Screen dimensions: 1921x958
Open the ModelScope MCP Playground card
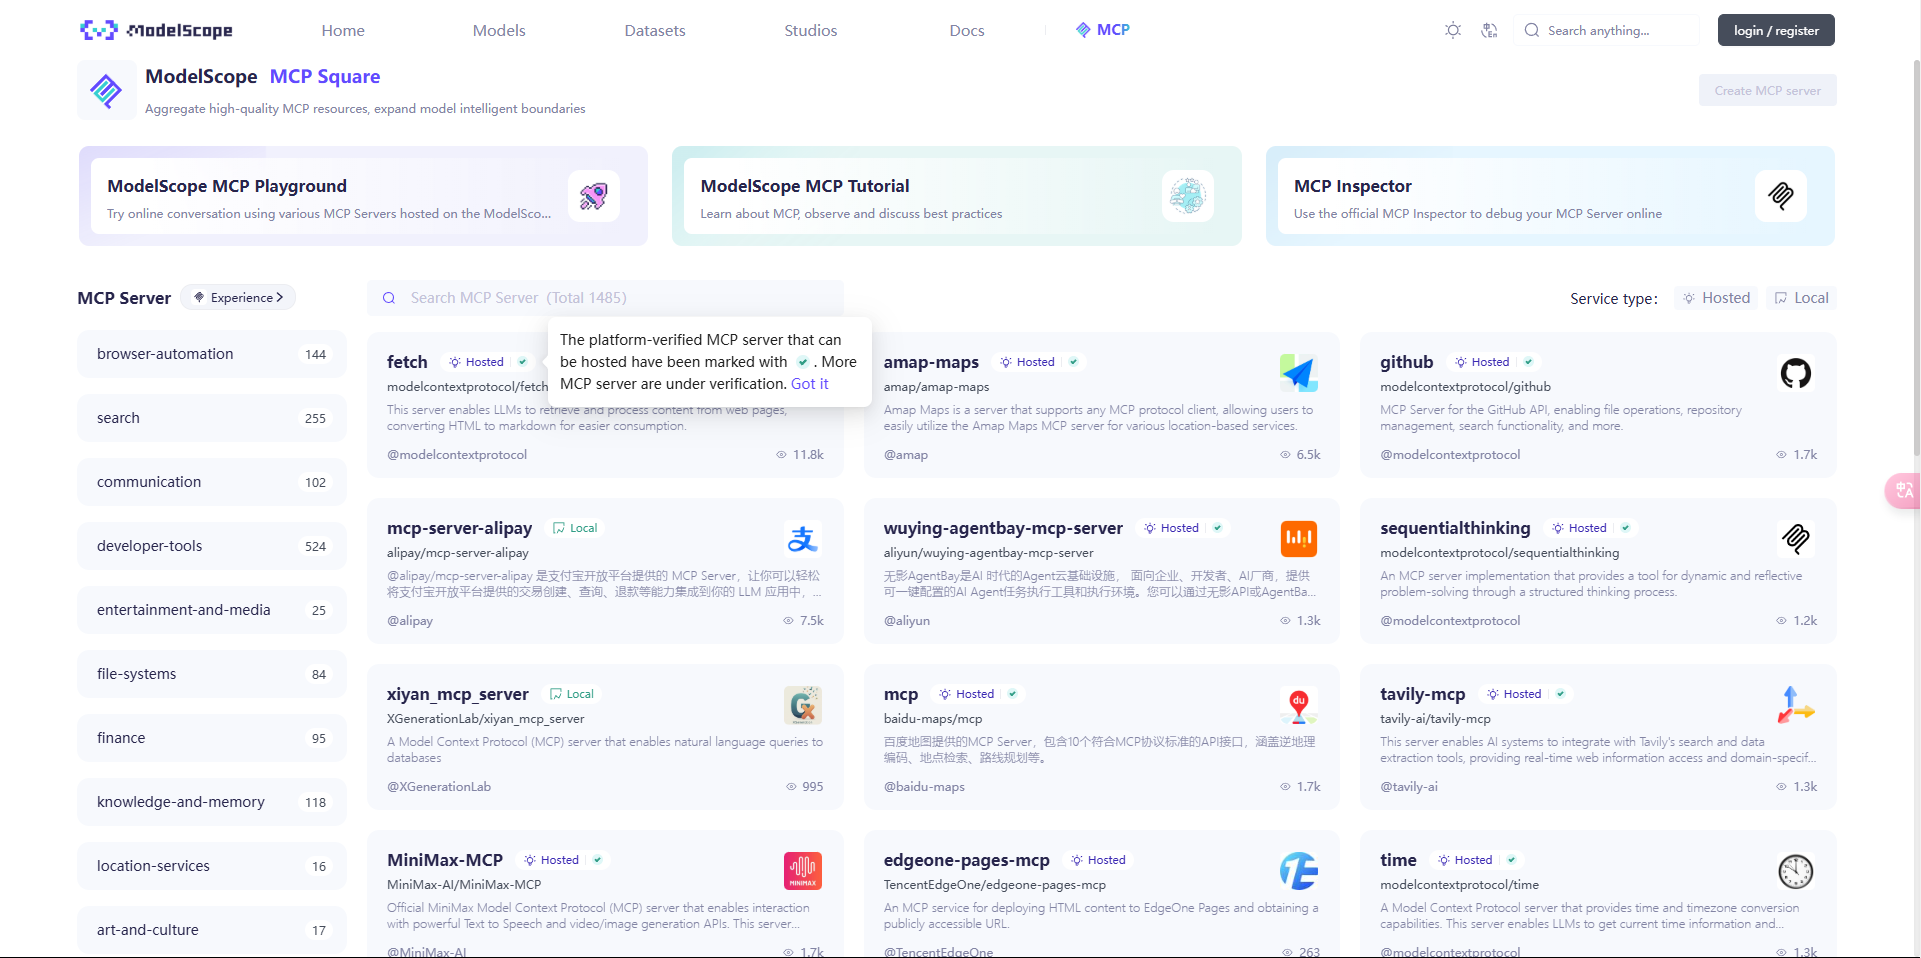click(363, 196)
